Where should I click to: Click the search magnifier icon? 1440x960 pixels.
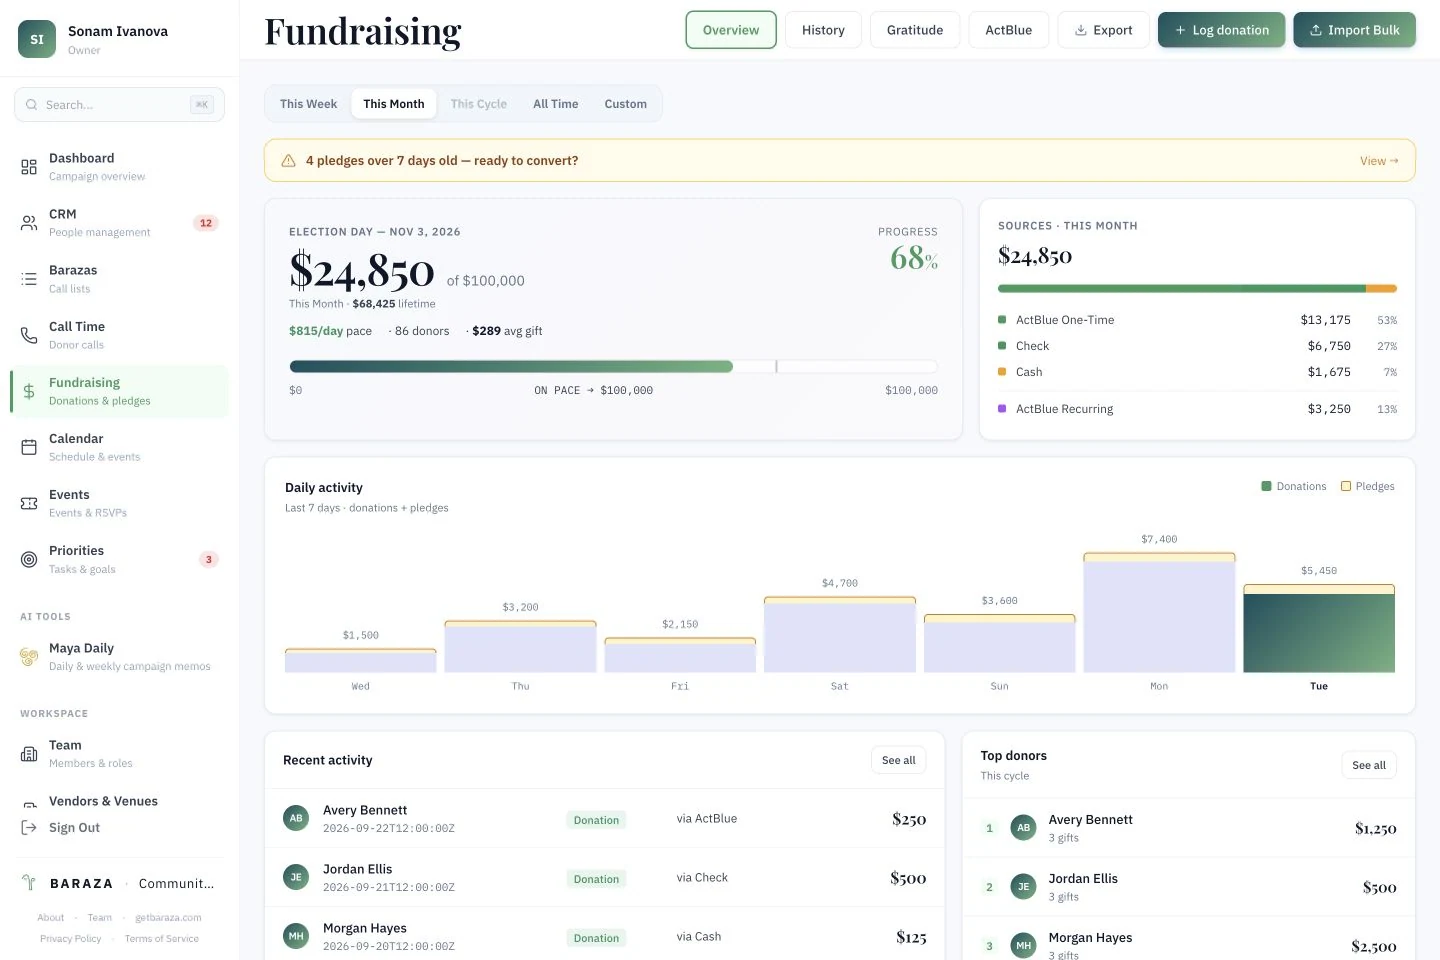tap(32, 105)
